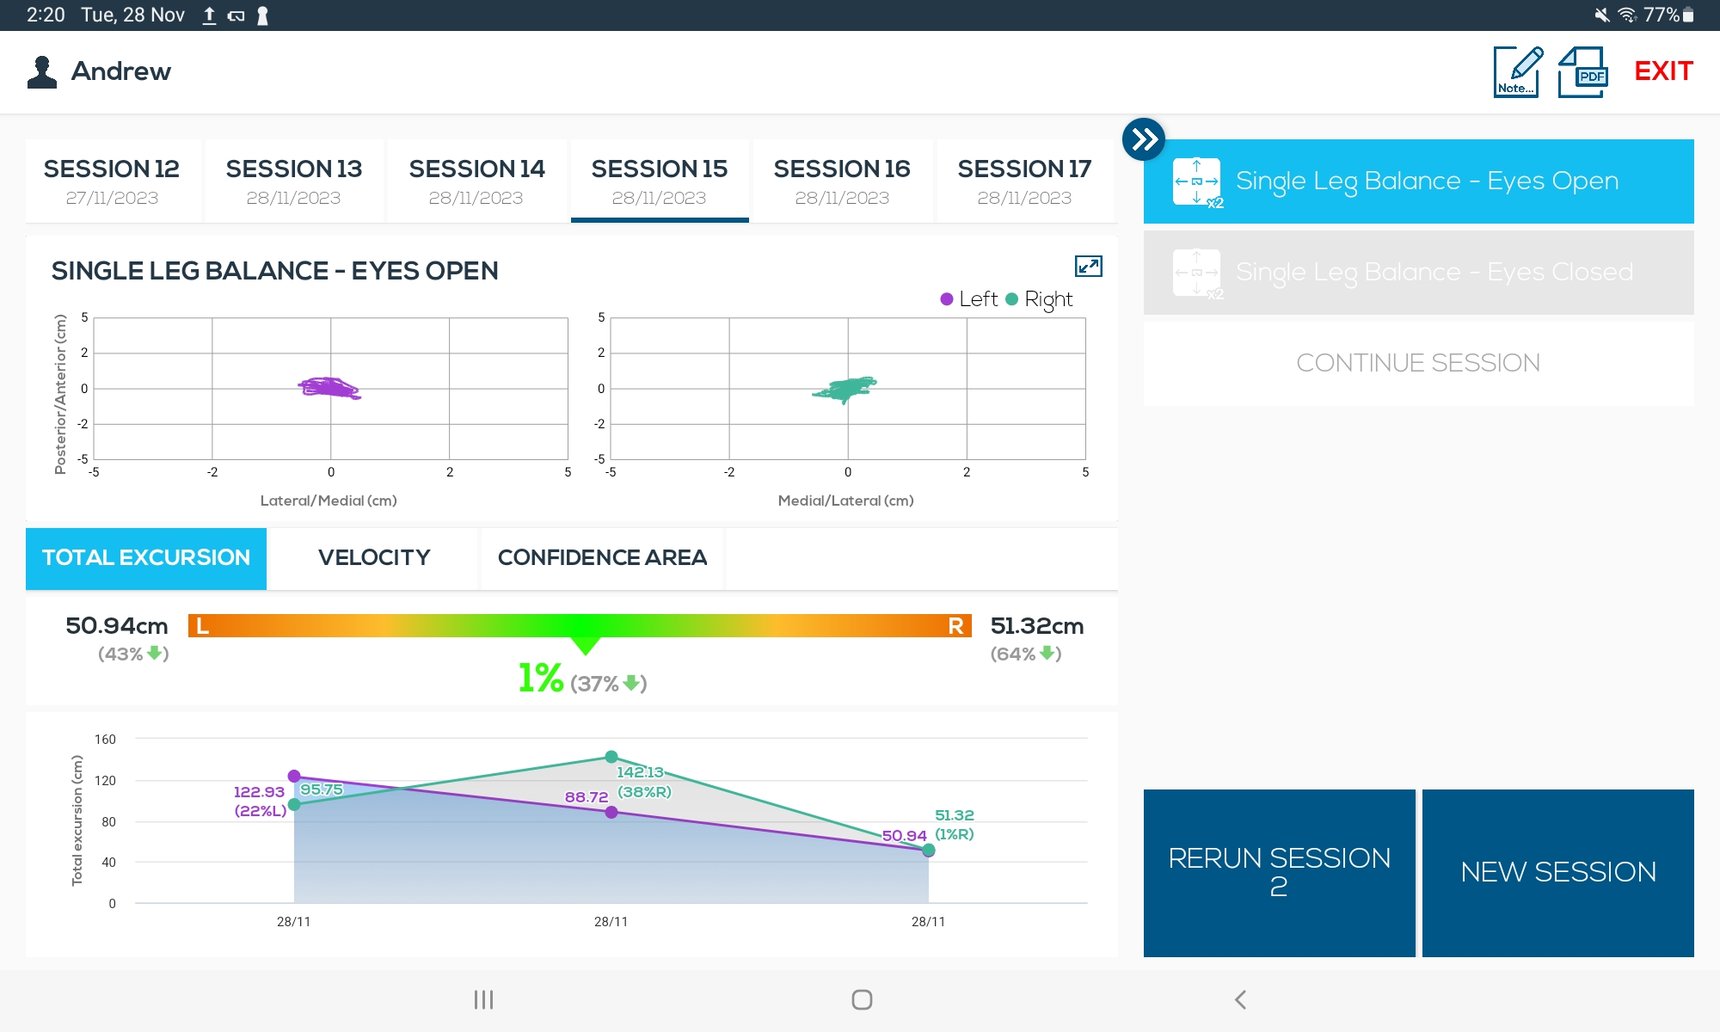Click the left-right asymmetry gradient bar

[x=580, y=626]
